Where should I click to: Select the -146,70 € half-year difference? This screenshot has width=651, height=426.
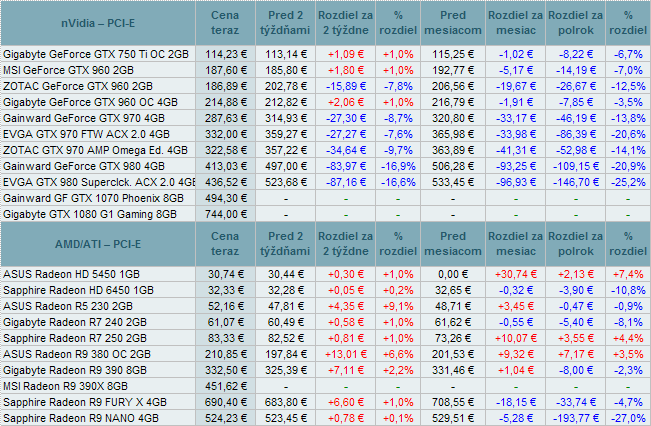point(576,182)
